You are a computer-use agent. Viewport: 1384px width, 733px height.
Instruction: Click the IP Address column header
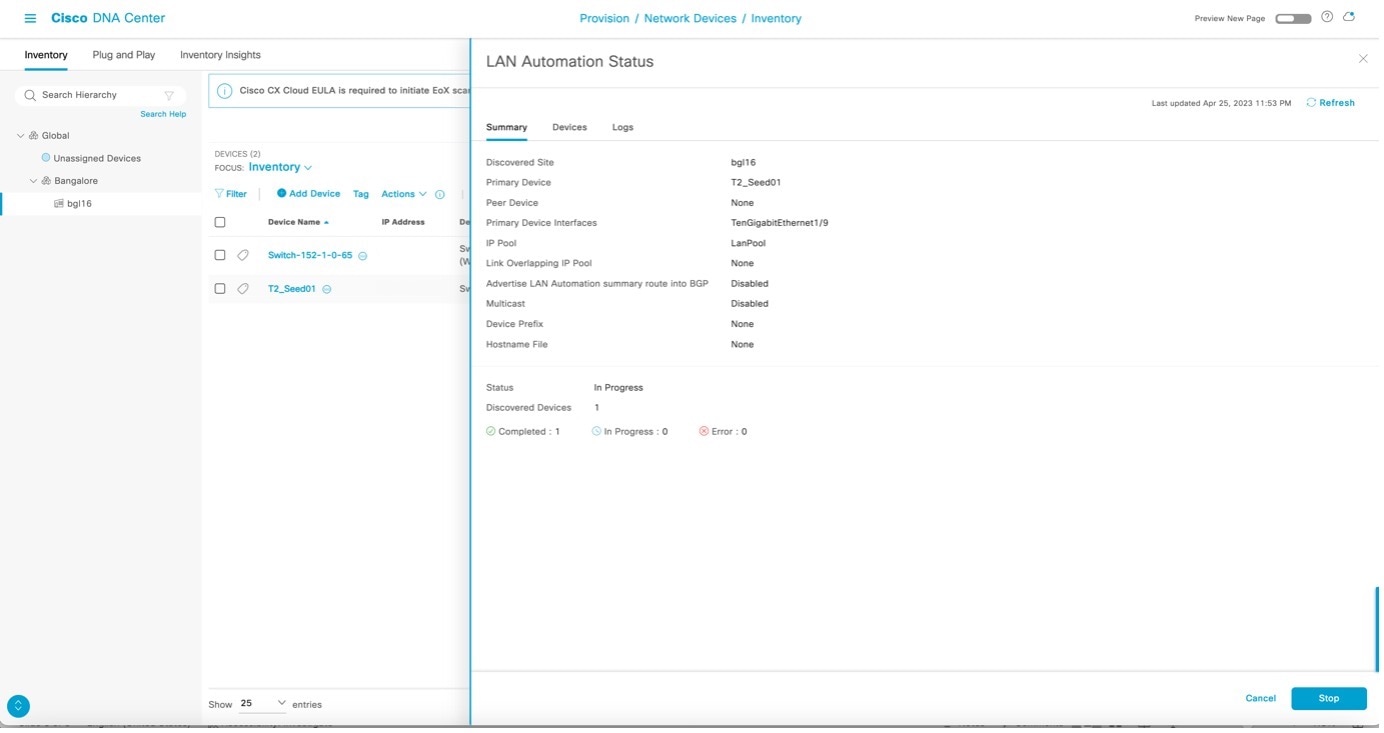tap(403, 222)
